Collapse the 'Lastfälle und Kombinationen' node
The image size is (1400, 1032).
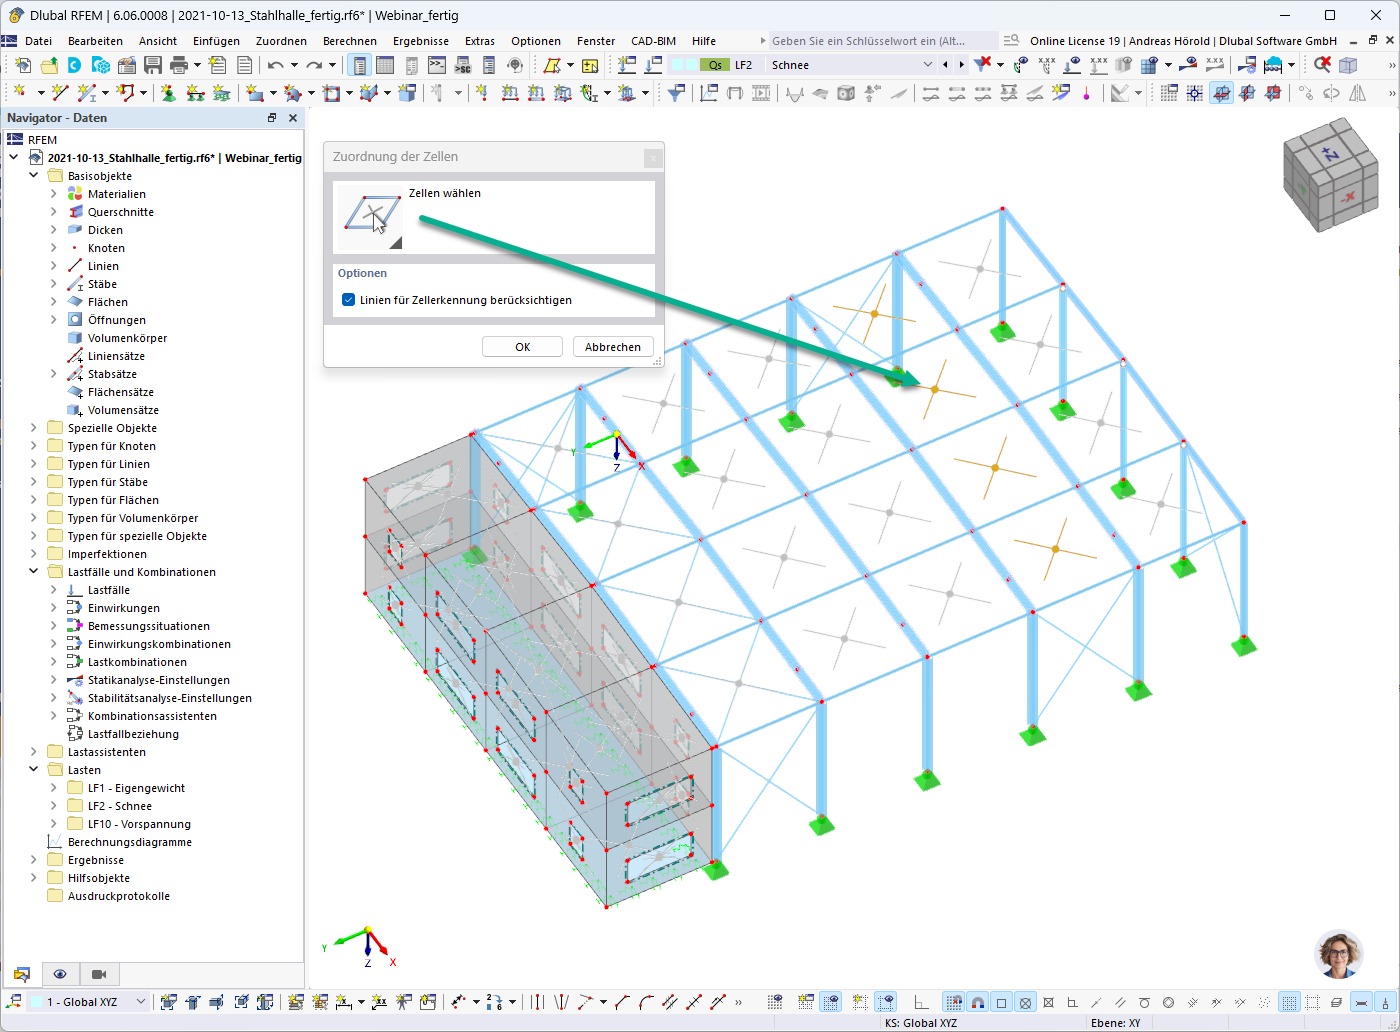(x=33, y=572)
